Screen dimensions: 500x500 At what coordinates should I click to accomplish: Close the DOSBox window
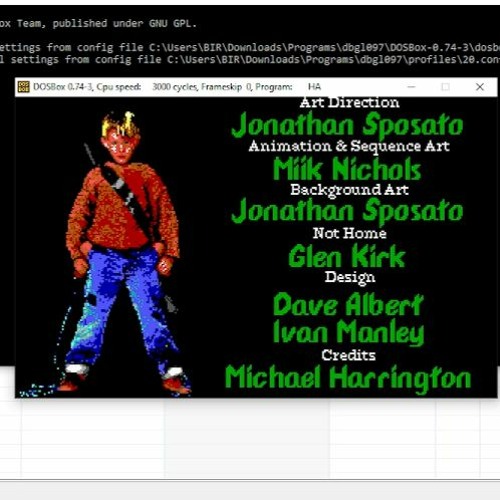tap(480, 87)
